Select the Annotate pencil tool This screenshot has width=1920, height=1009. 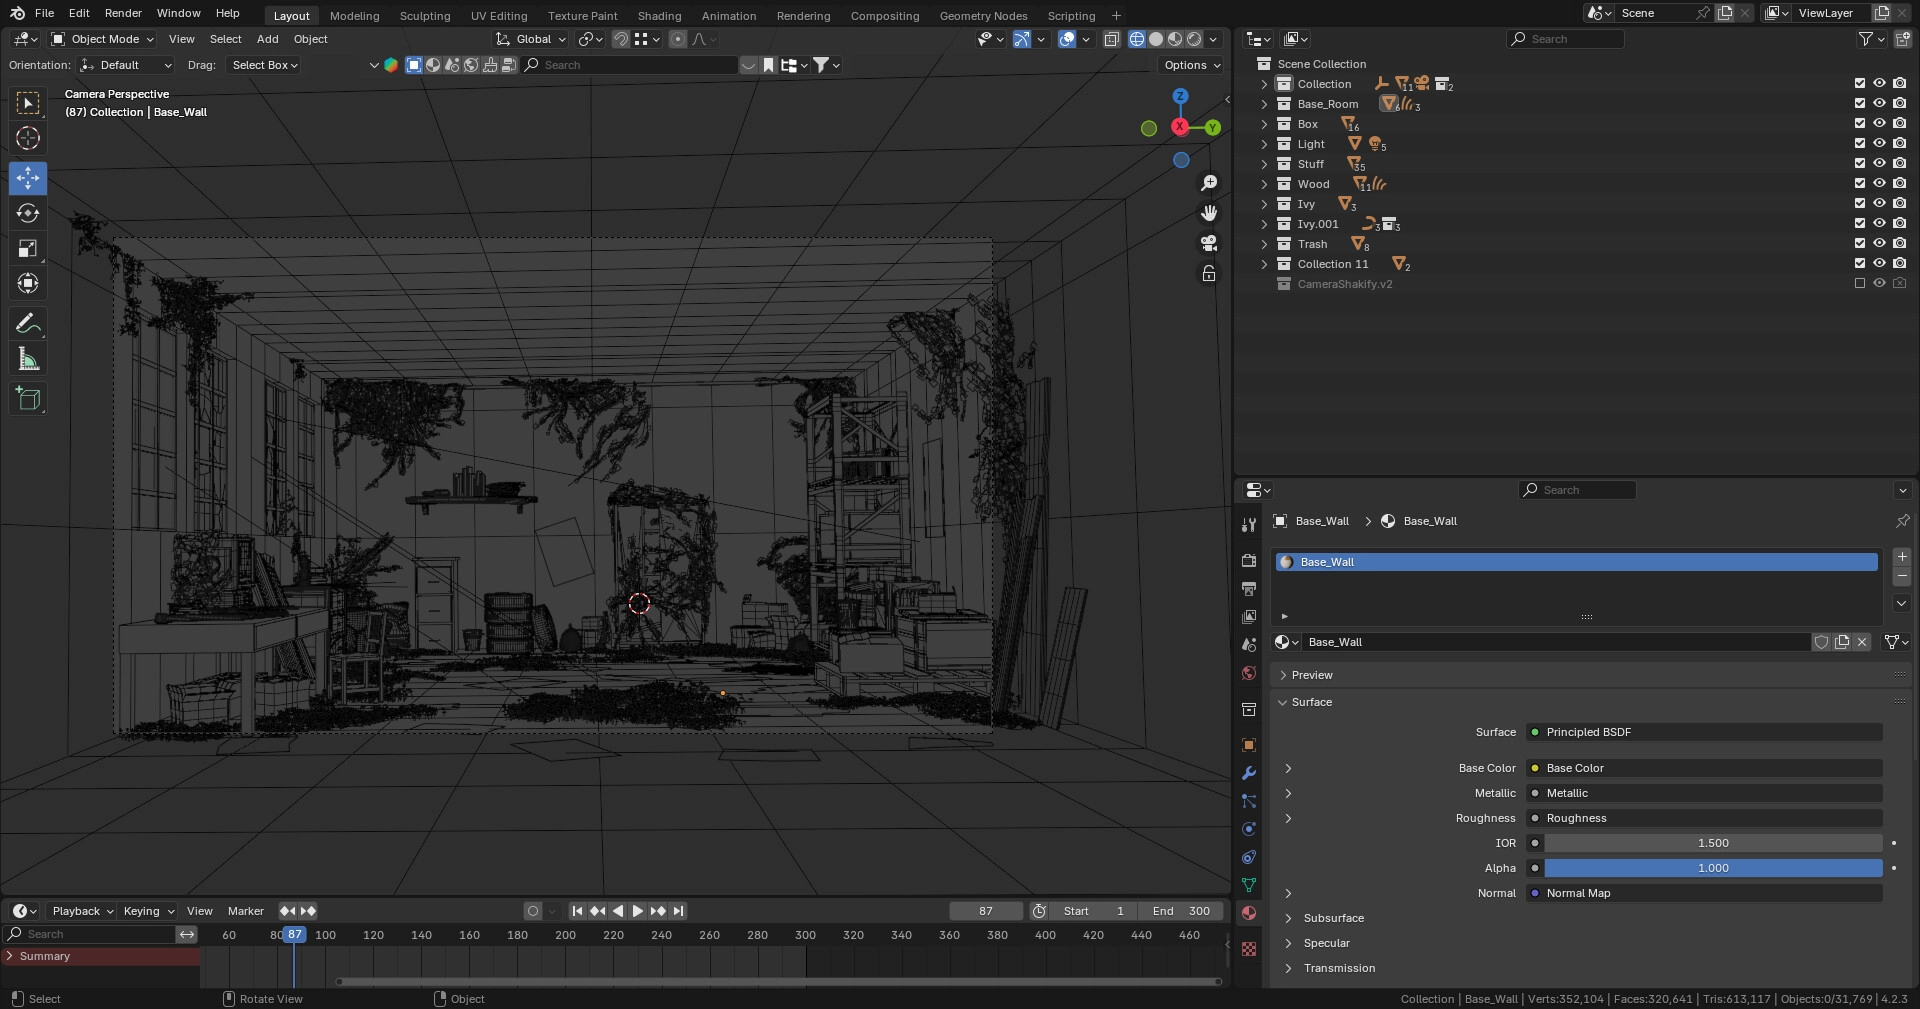click(x=28, y=323)
